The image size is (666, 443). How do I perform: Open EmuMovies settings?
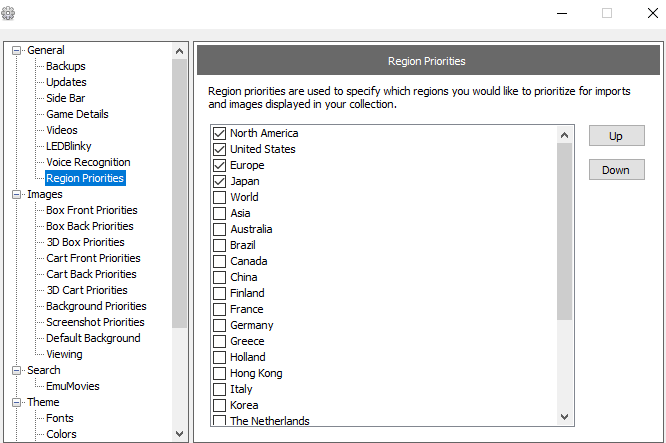pos(73,387)
